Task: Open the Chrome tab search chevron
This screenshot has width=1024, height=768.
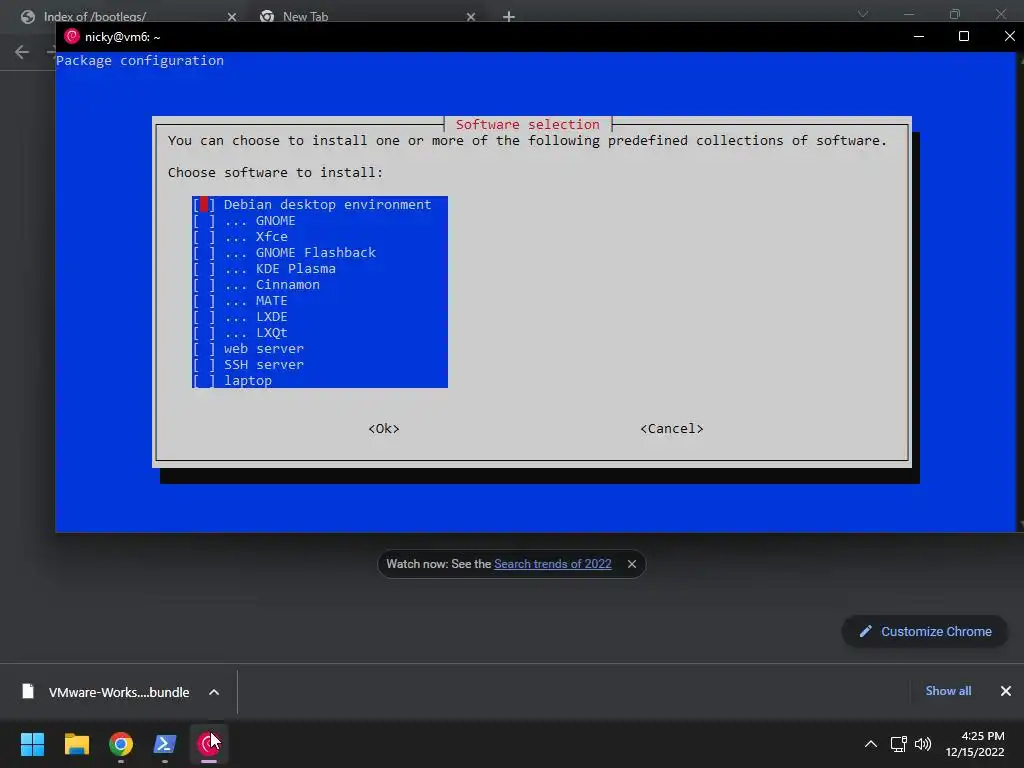Action: 863,14
